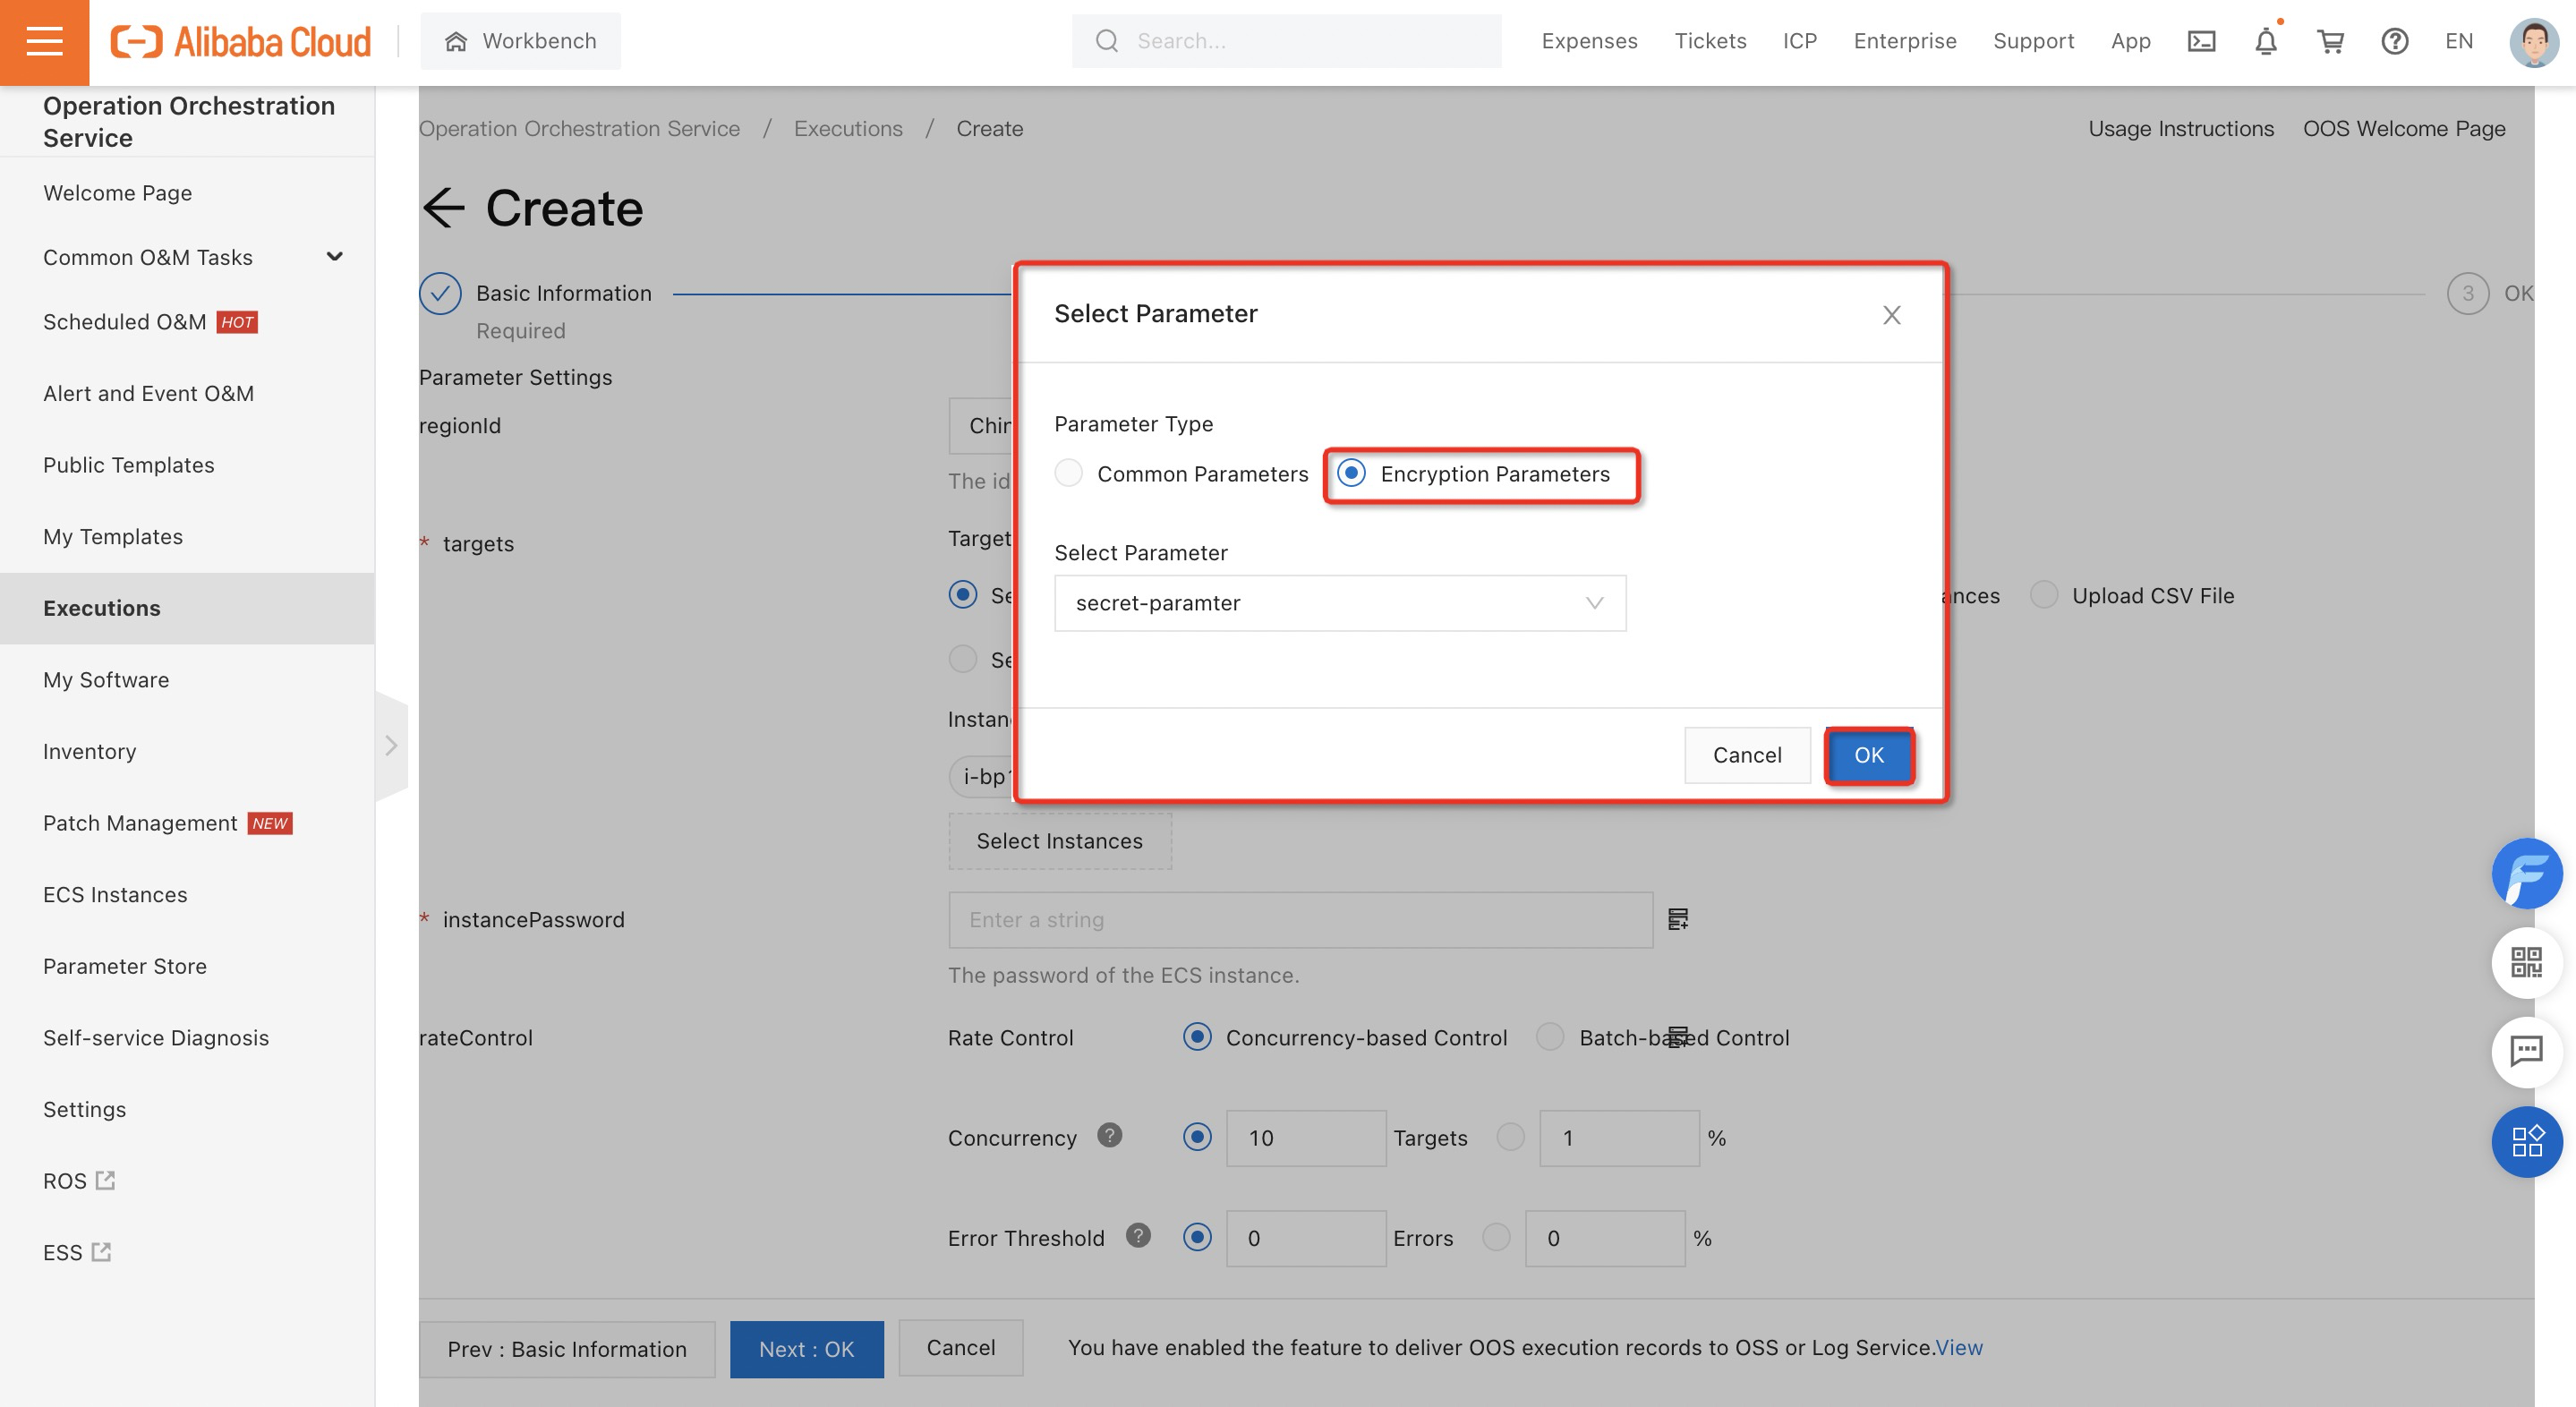Open OOS Welcome Page link

(x=2404, y=129)
